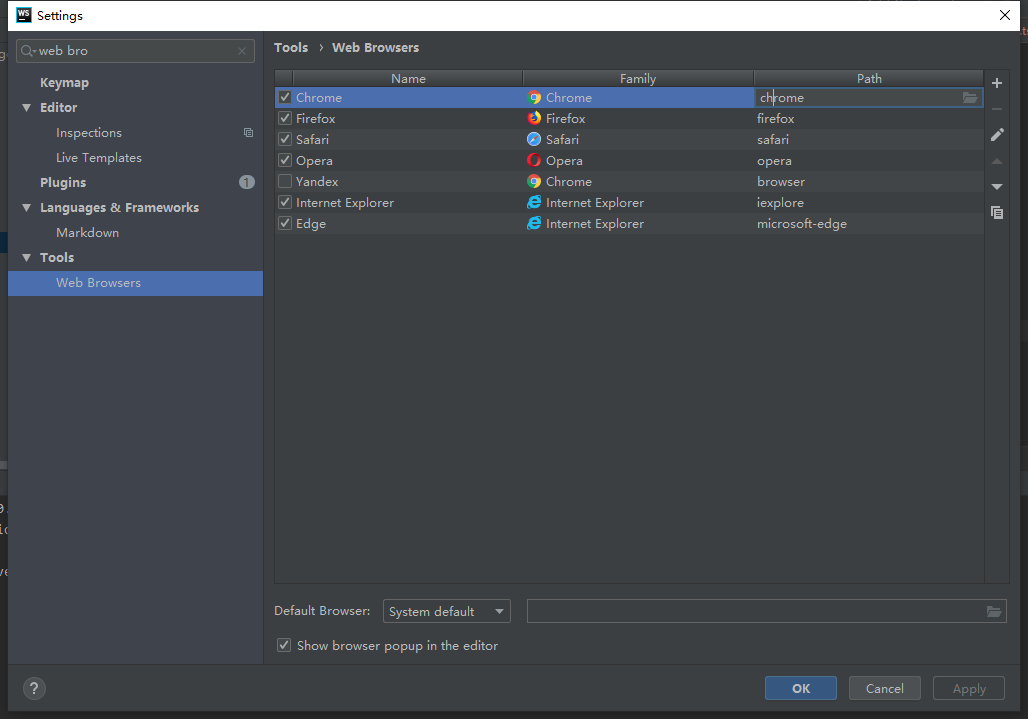
Task: Collapse Languages & Frameworks section
Action: 27,208
